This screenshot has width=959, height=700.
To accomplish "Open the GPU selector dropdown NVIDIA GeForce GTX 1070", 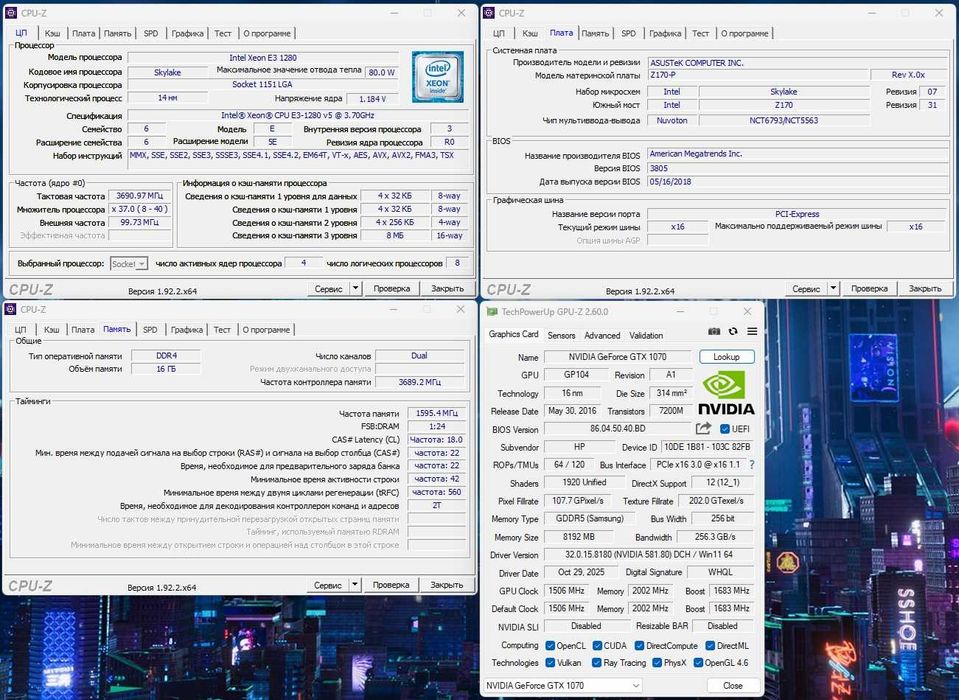I will click(562, 685).
